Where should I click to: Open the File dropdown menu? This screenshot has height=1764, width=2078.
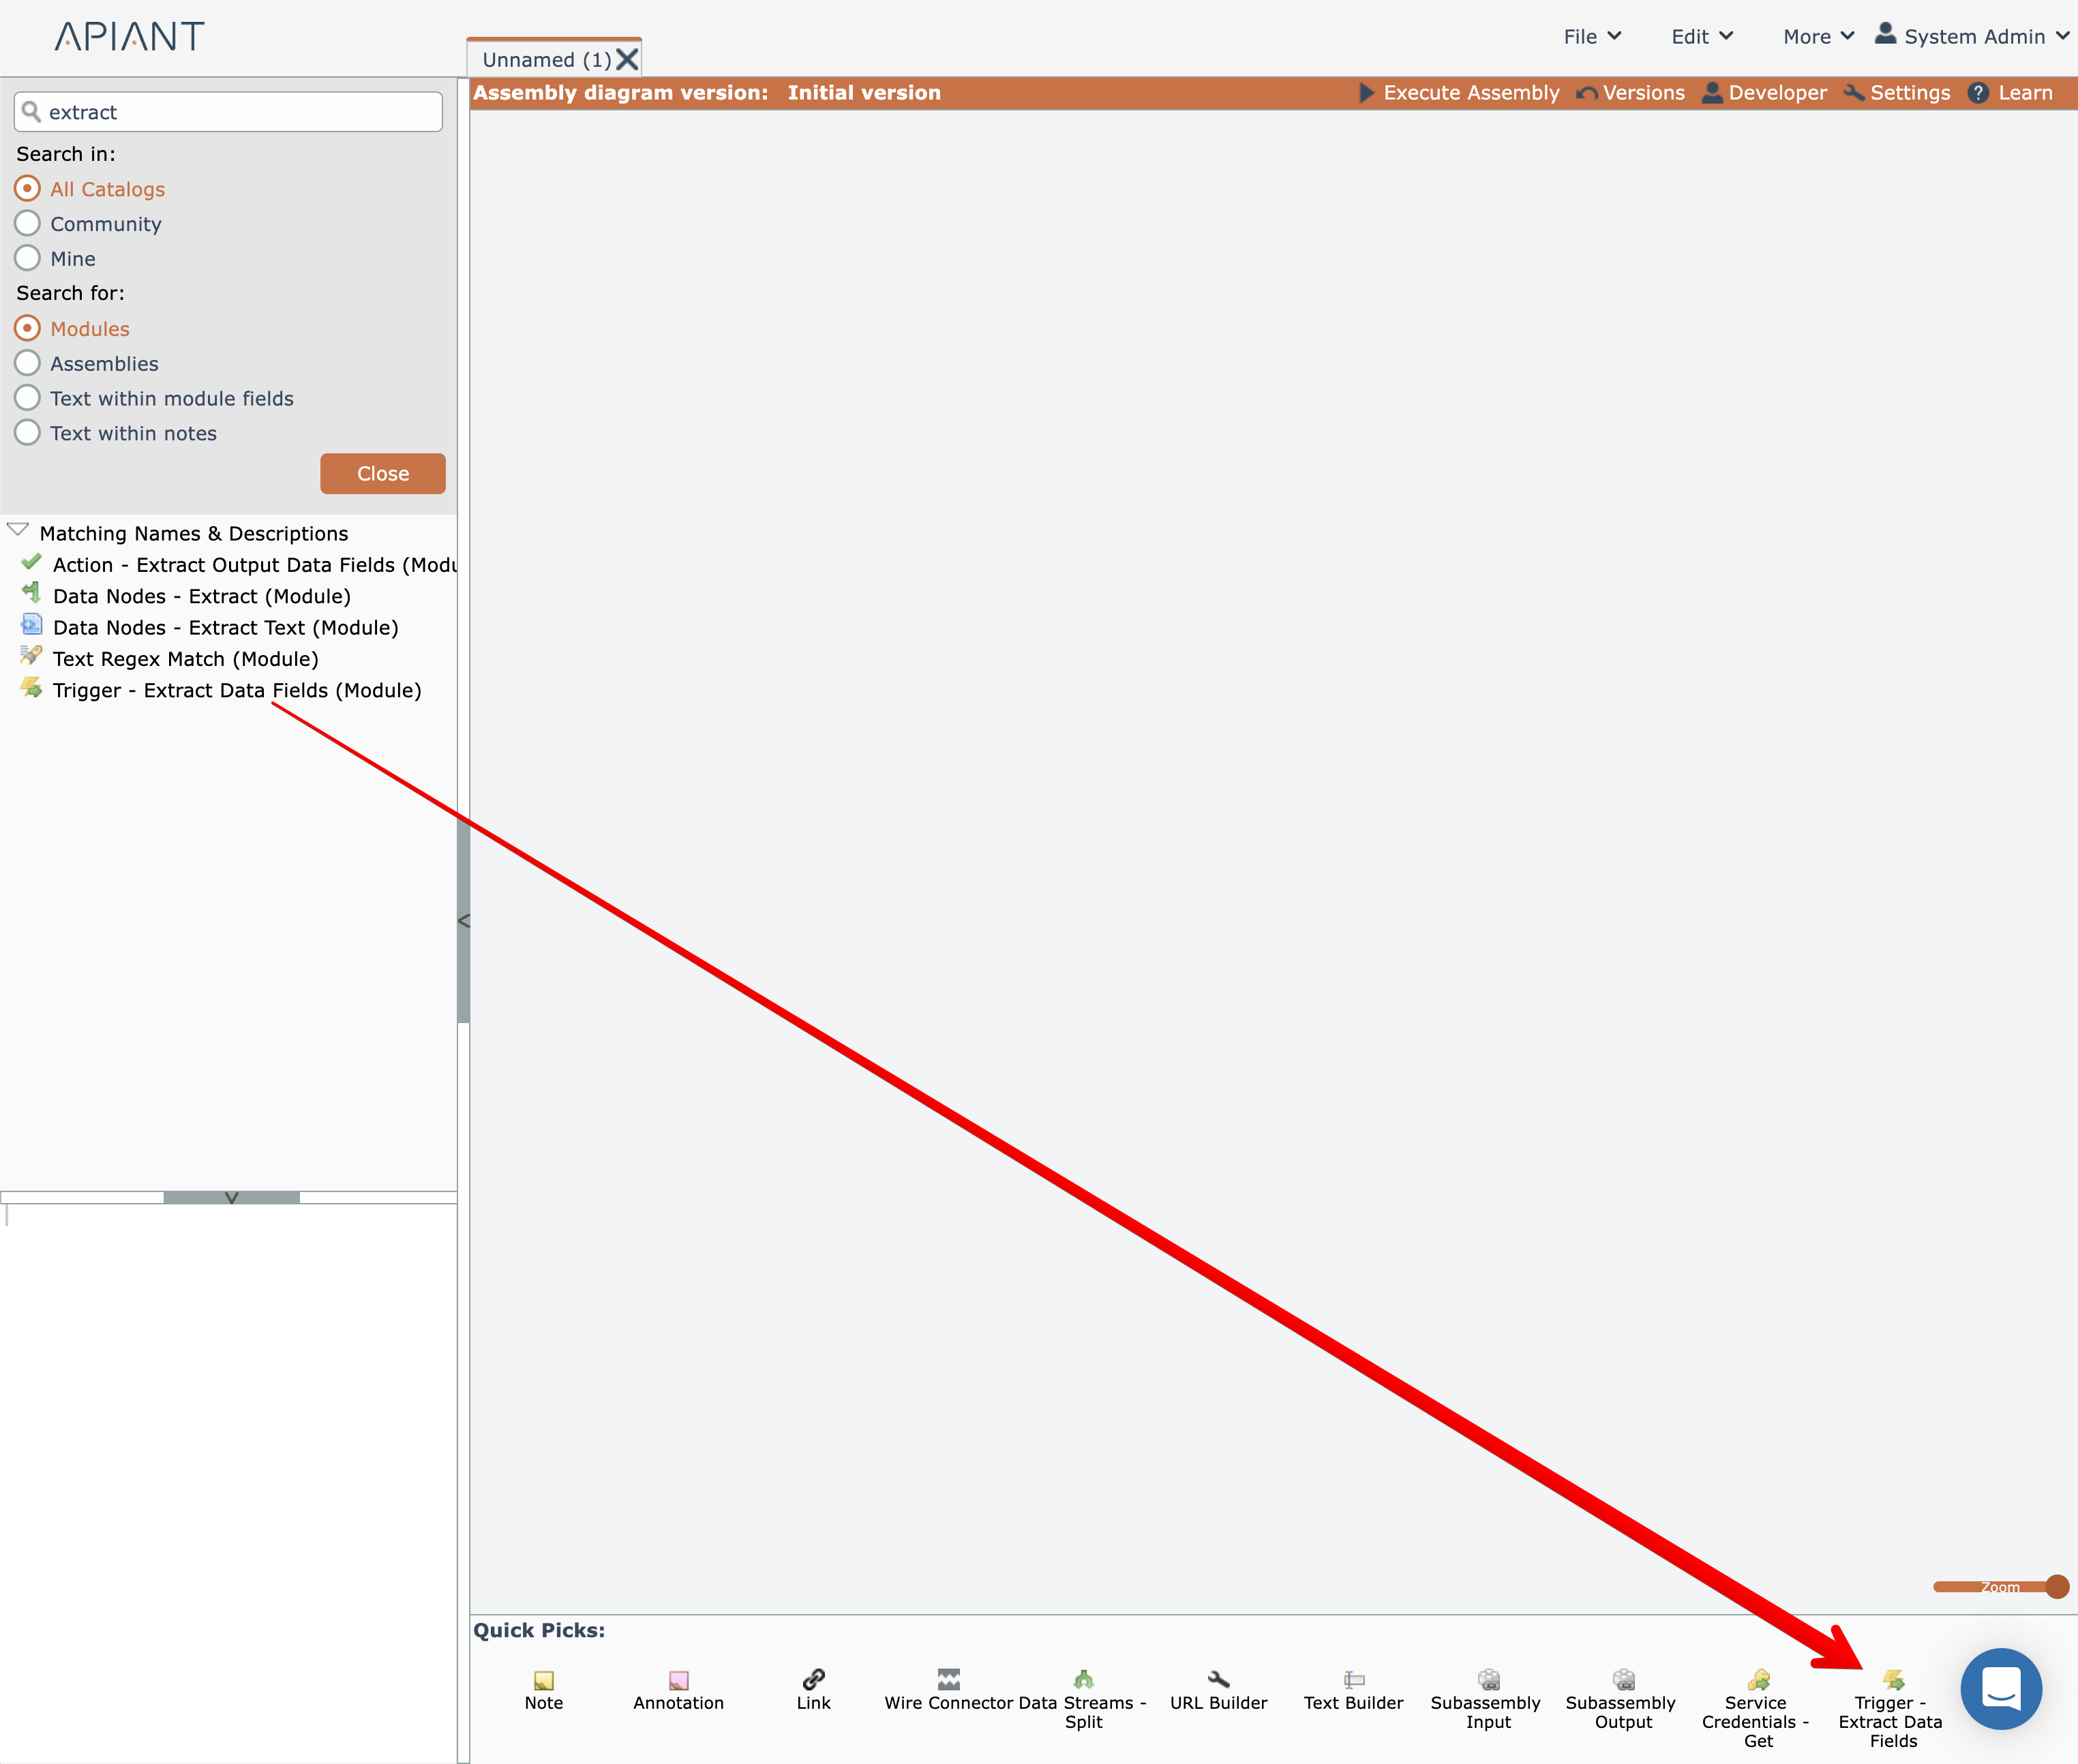click(1591, 37)
